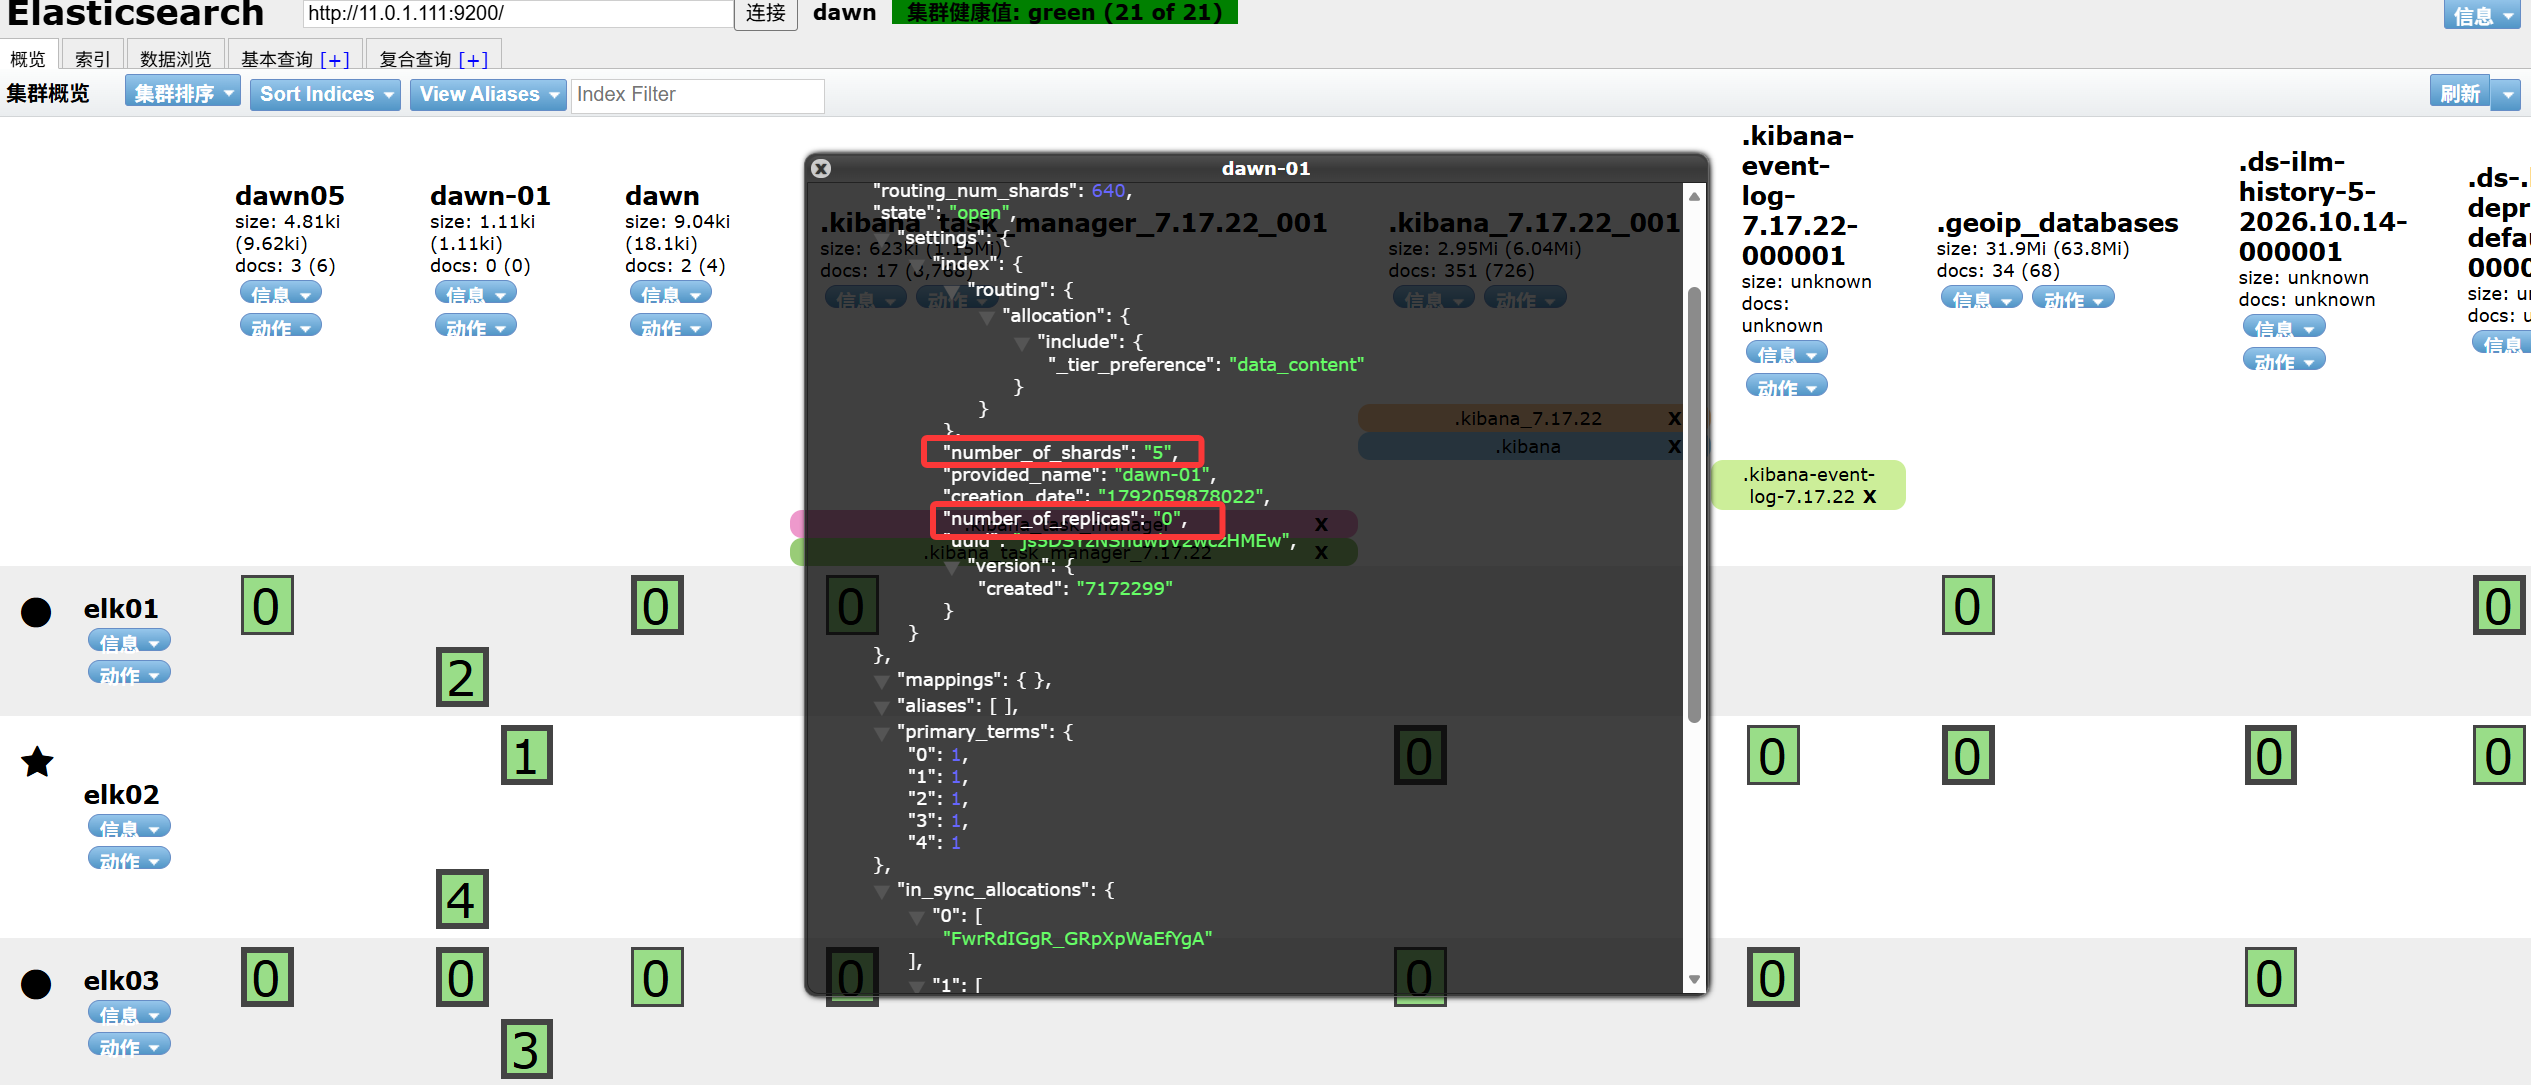The width and height of the screenshot is (2531, 1085).
Task: Click the dialog scrollbar up arrow
Action: pos(1694,196)
